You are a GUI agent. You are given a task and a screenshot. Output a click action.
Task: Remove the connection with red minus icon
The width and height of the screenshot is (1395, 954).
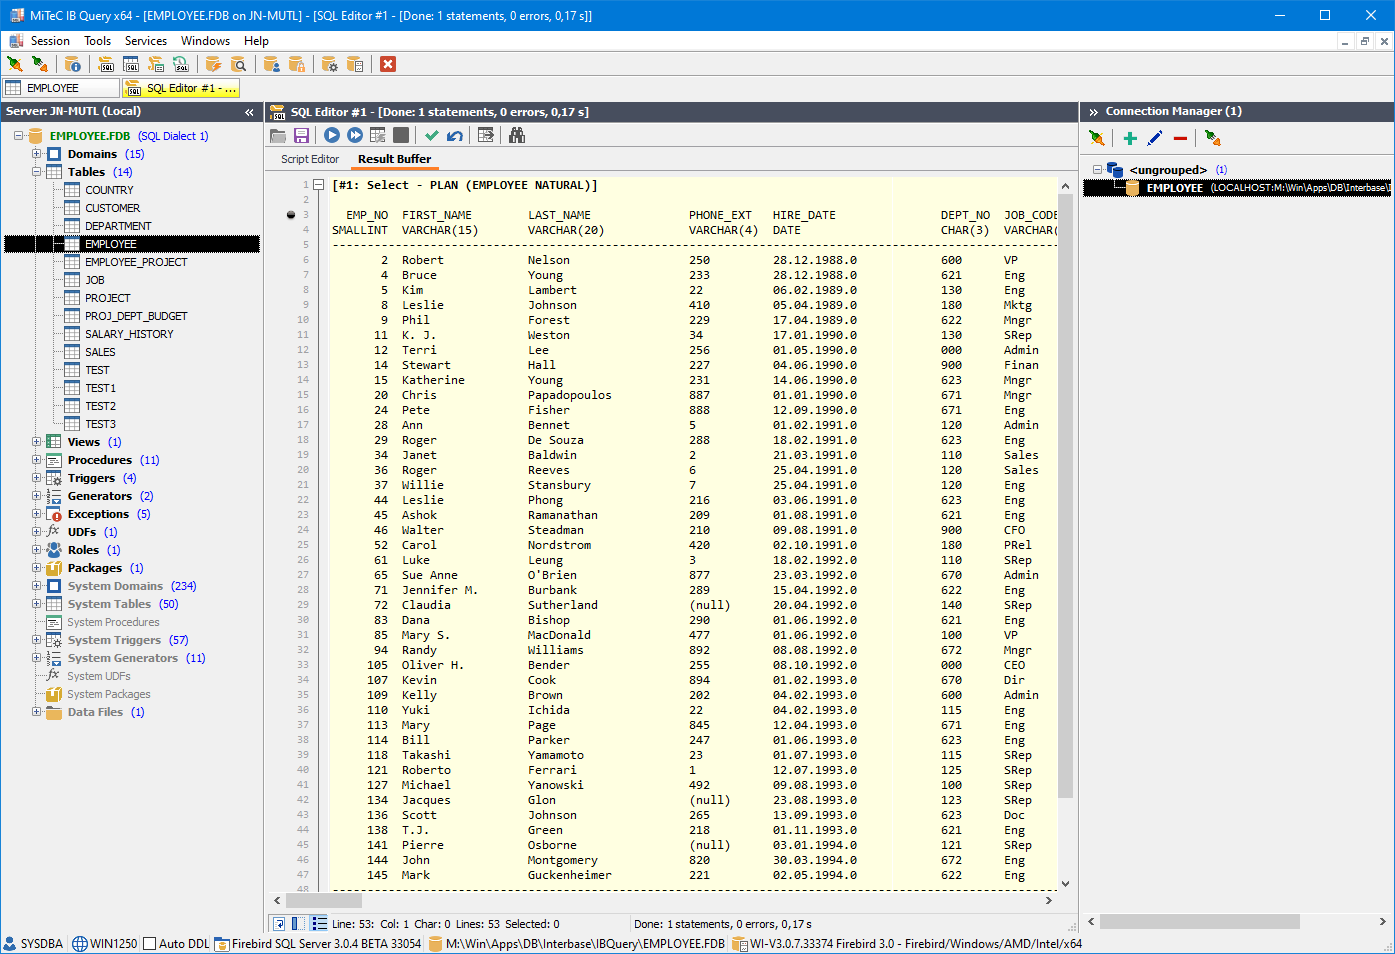pyautogui.click(x=1180, y=138)
